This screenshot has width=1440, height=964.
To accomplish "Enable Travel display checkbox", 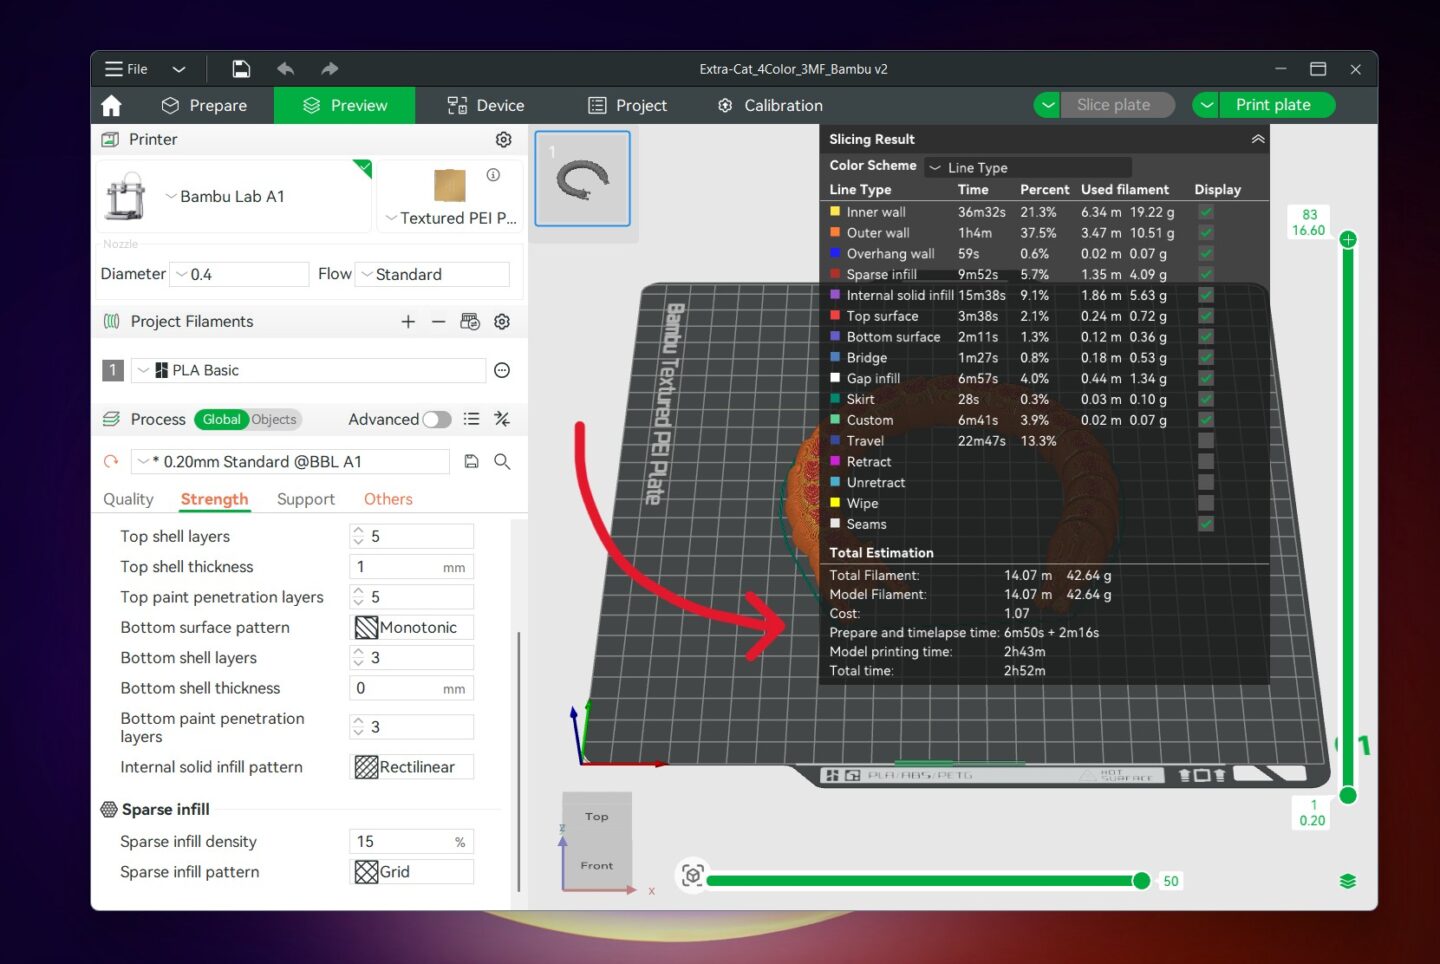I will pyautogui.click(x=1206, y=440).
